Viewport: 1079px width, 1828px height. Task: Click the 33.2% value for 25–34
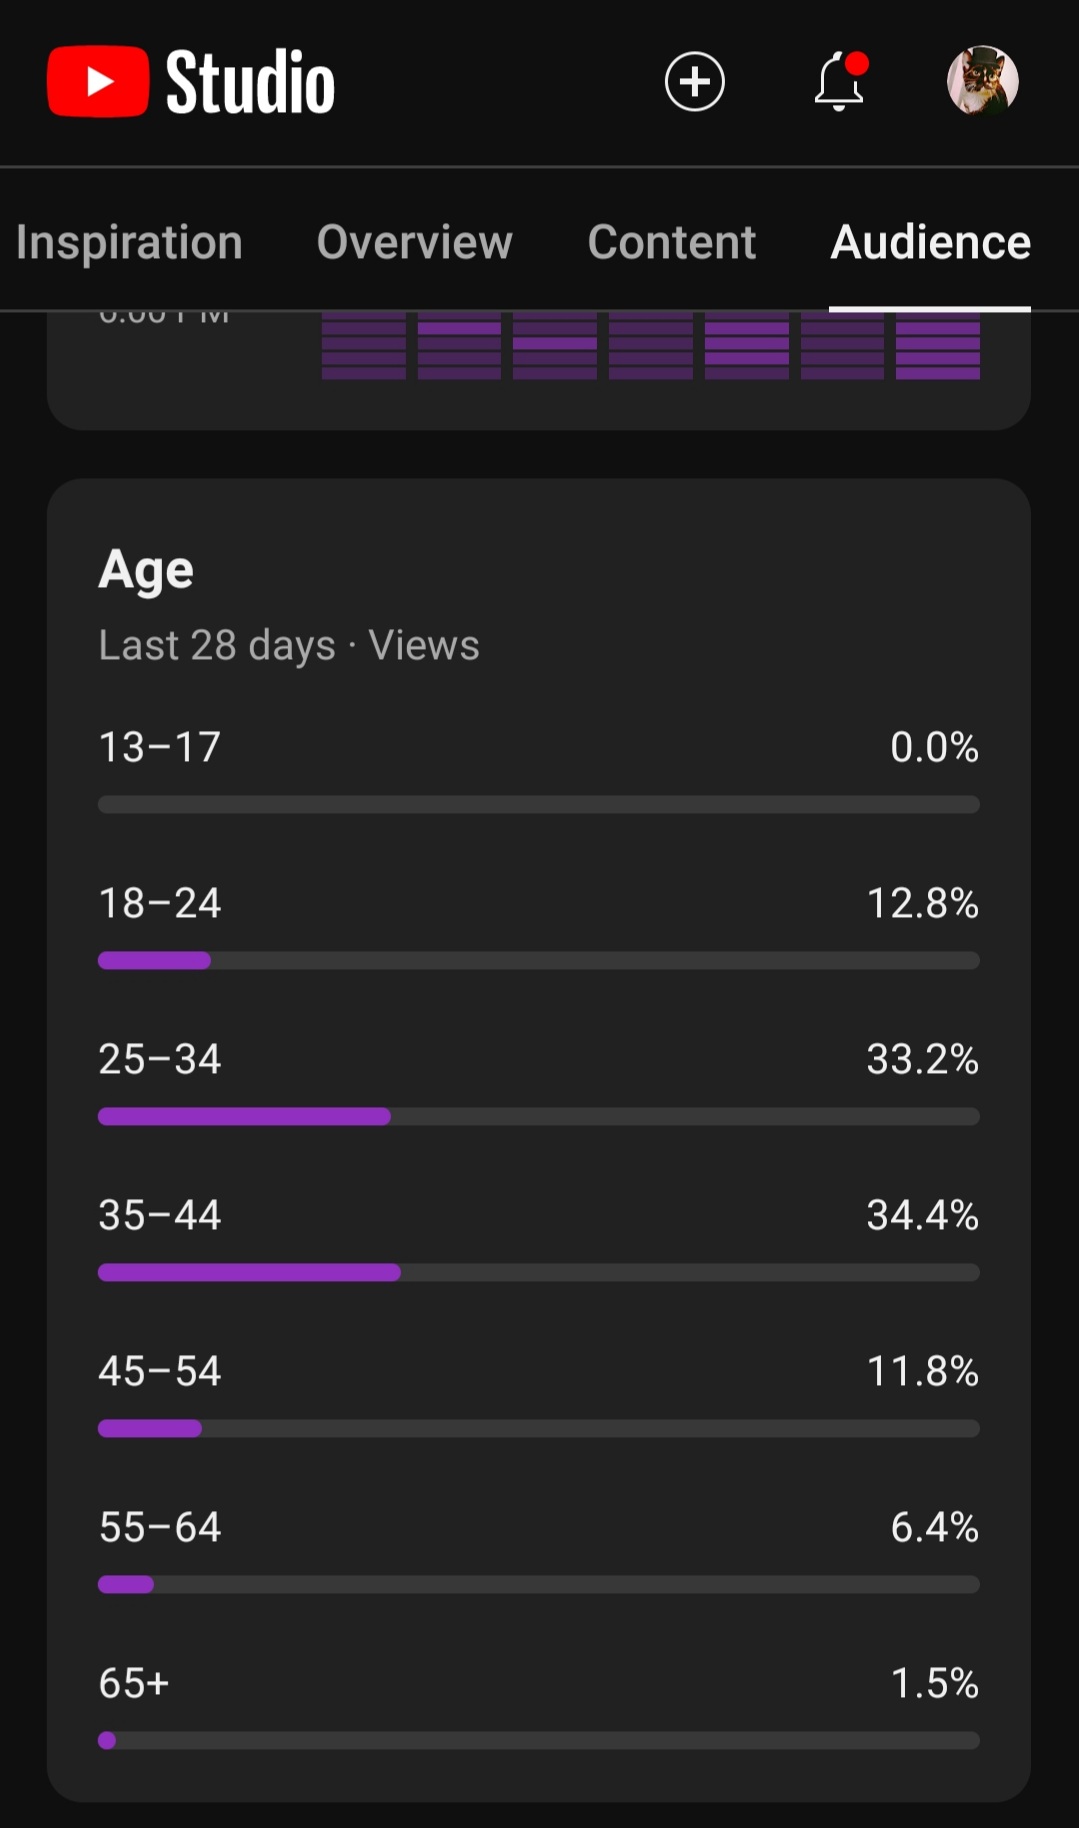pos(922,1059)
